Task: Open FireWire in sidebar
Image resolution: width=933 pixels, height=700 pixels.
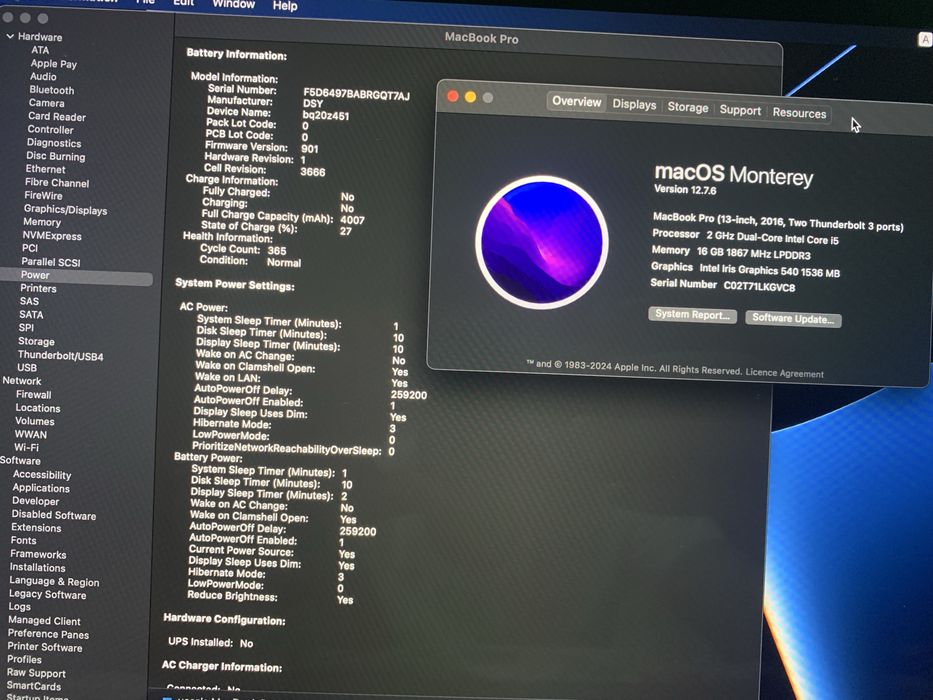Action: (x=43, y=195)
